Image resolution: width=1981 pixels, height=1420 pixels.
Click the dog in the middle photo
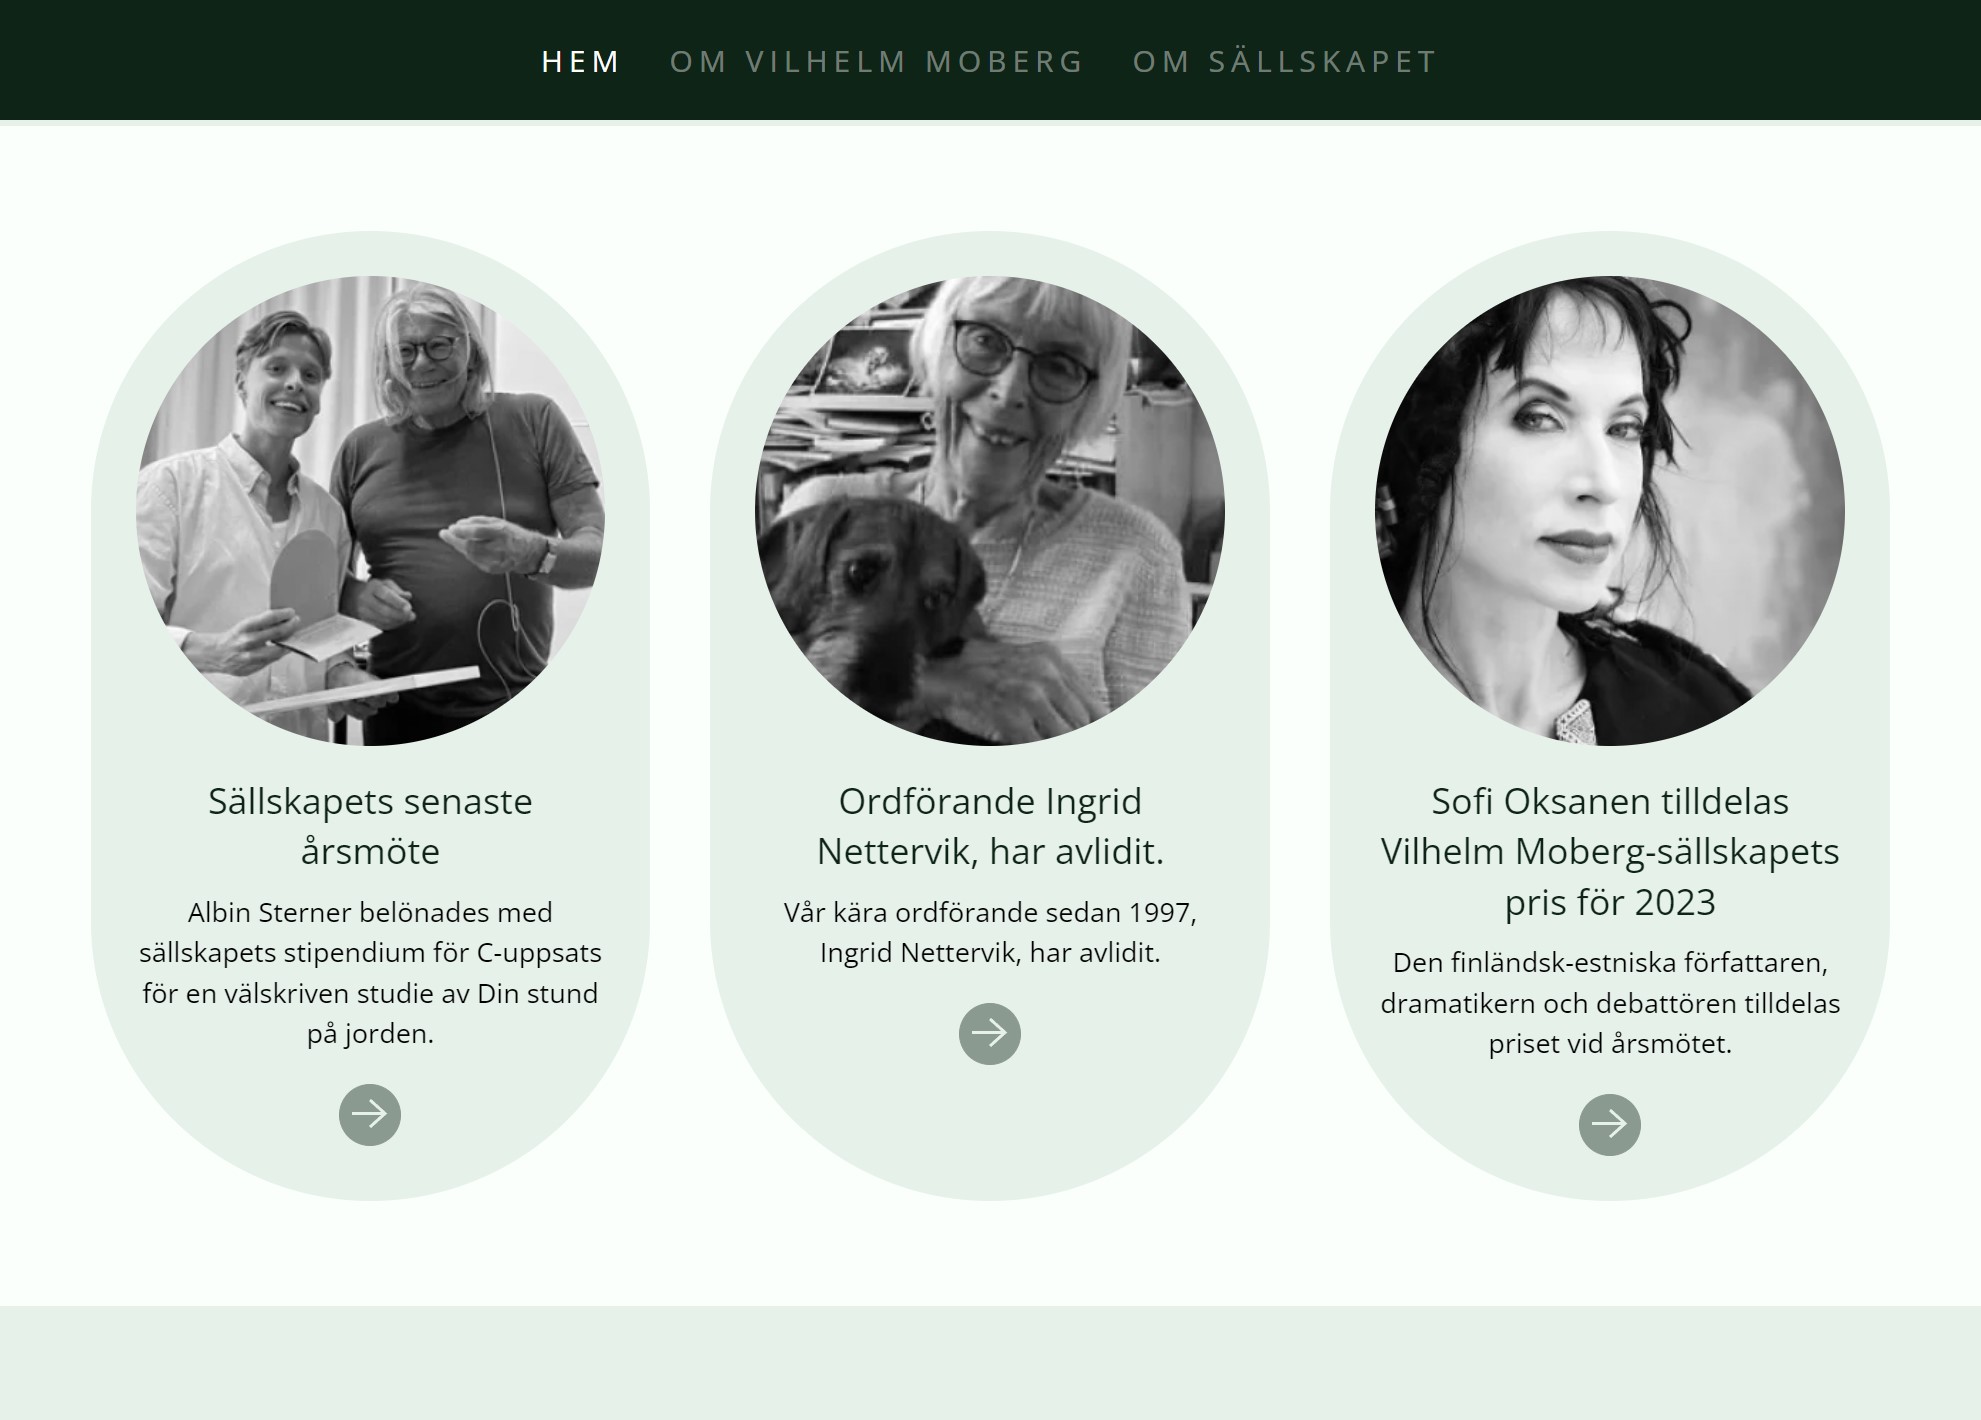pos(880,600)
